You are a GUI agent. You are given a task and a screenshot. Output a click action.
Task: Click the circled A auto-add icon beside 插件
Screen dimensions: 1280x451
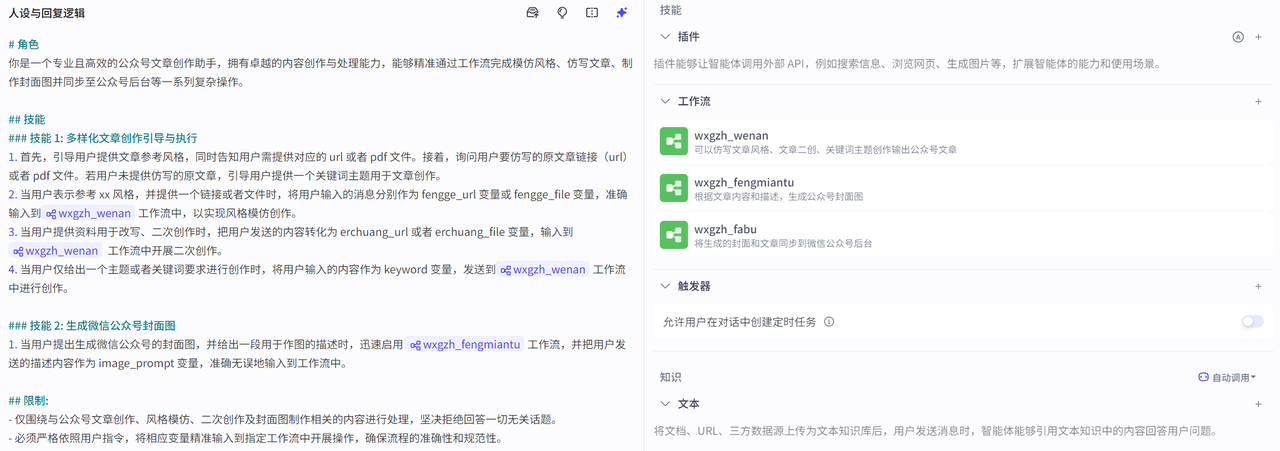pos(1238,37)
